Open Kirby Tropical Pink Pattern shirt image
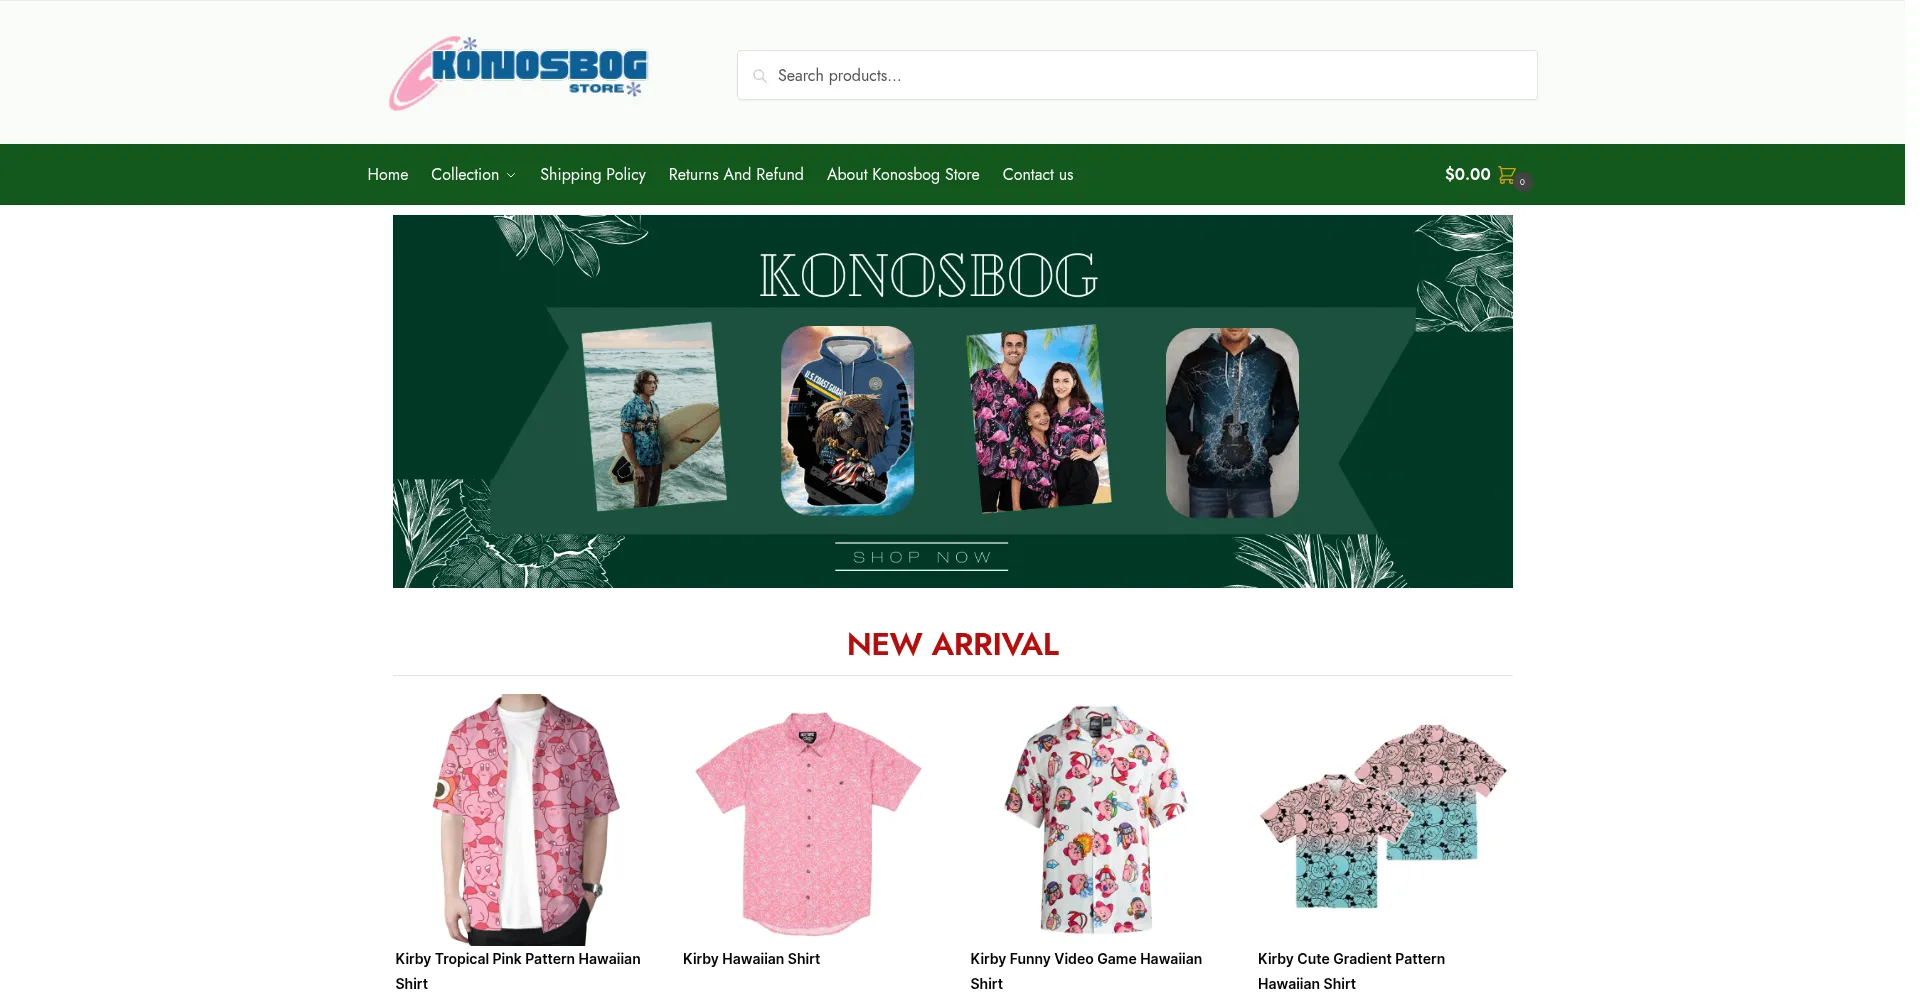1920x993 pixels. coord(521,819)
